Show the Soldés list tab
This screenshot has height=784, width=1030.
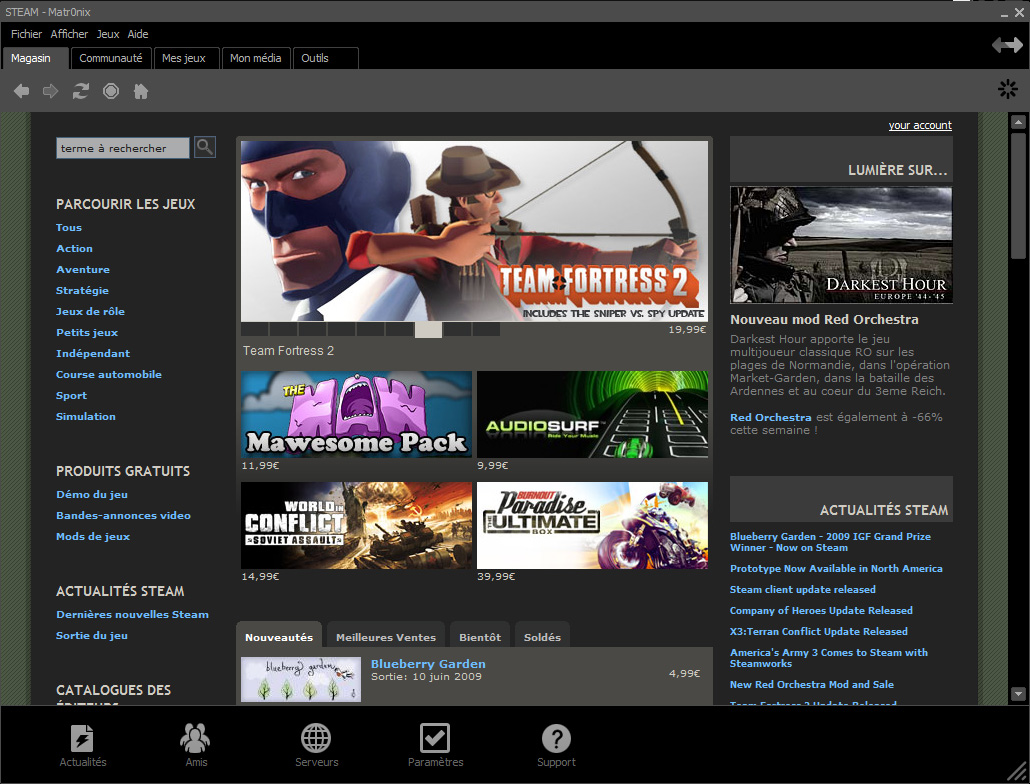pyautogui.click(x=543, y=636)
